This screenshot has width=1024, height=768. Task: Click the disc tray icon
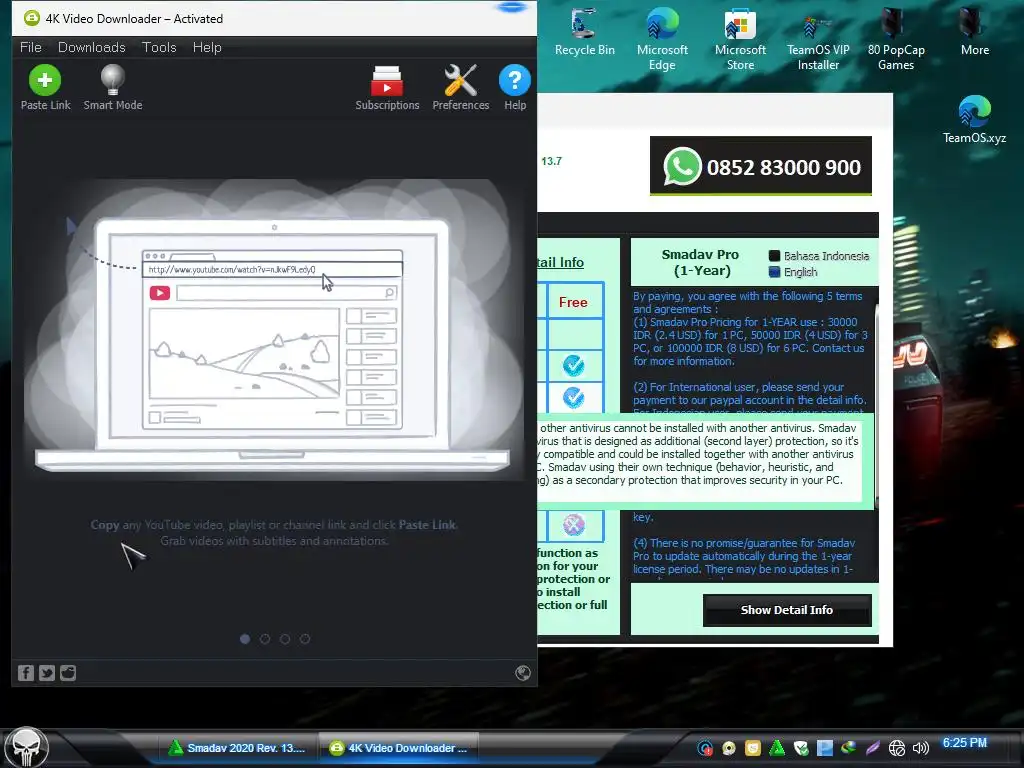click(729, 748)
